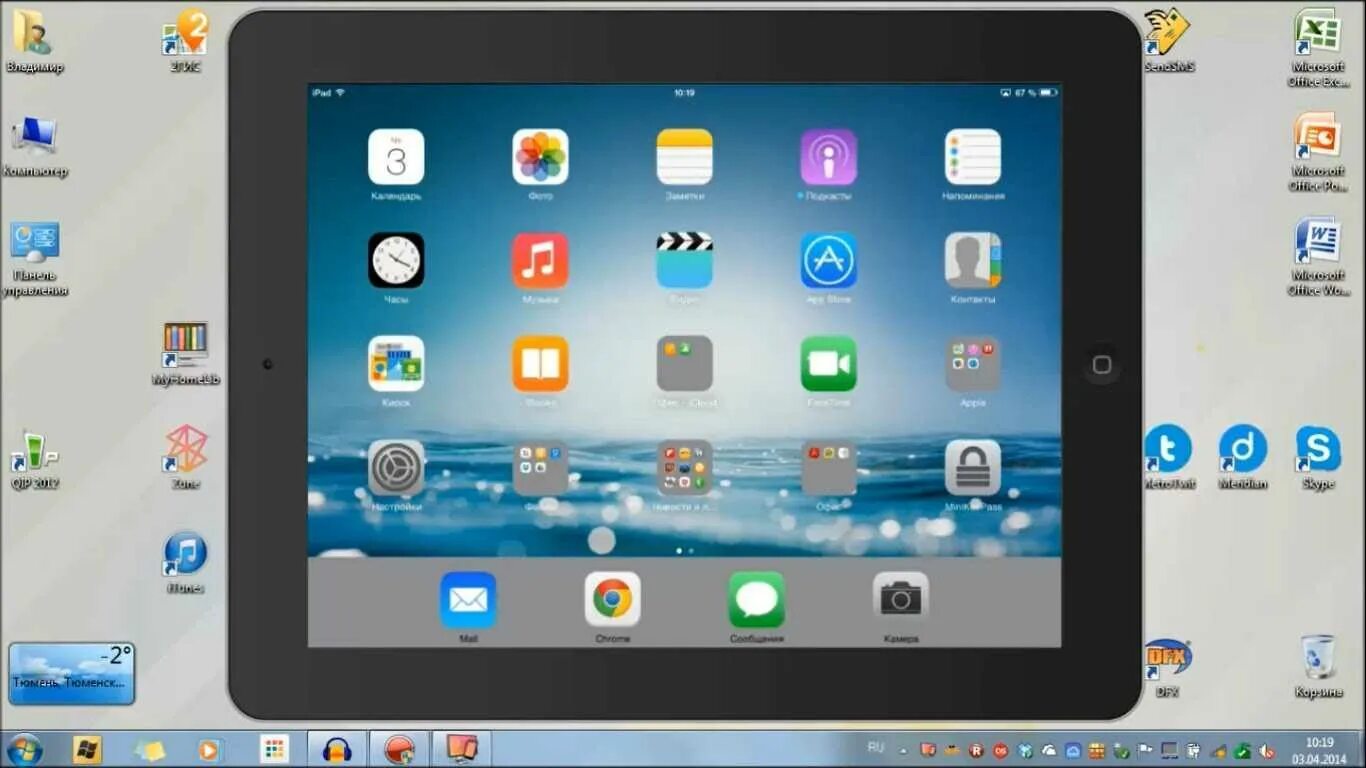Open the Владимир user folder on desktop
Viewport: 1366px width, 768px height.
(34, 40)
